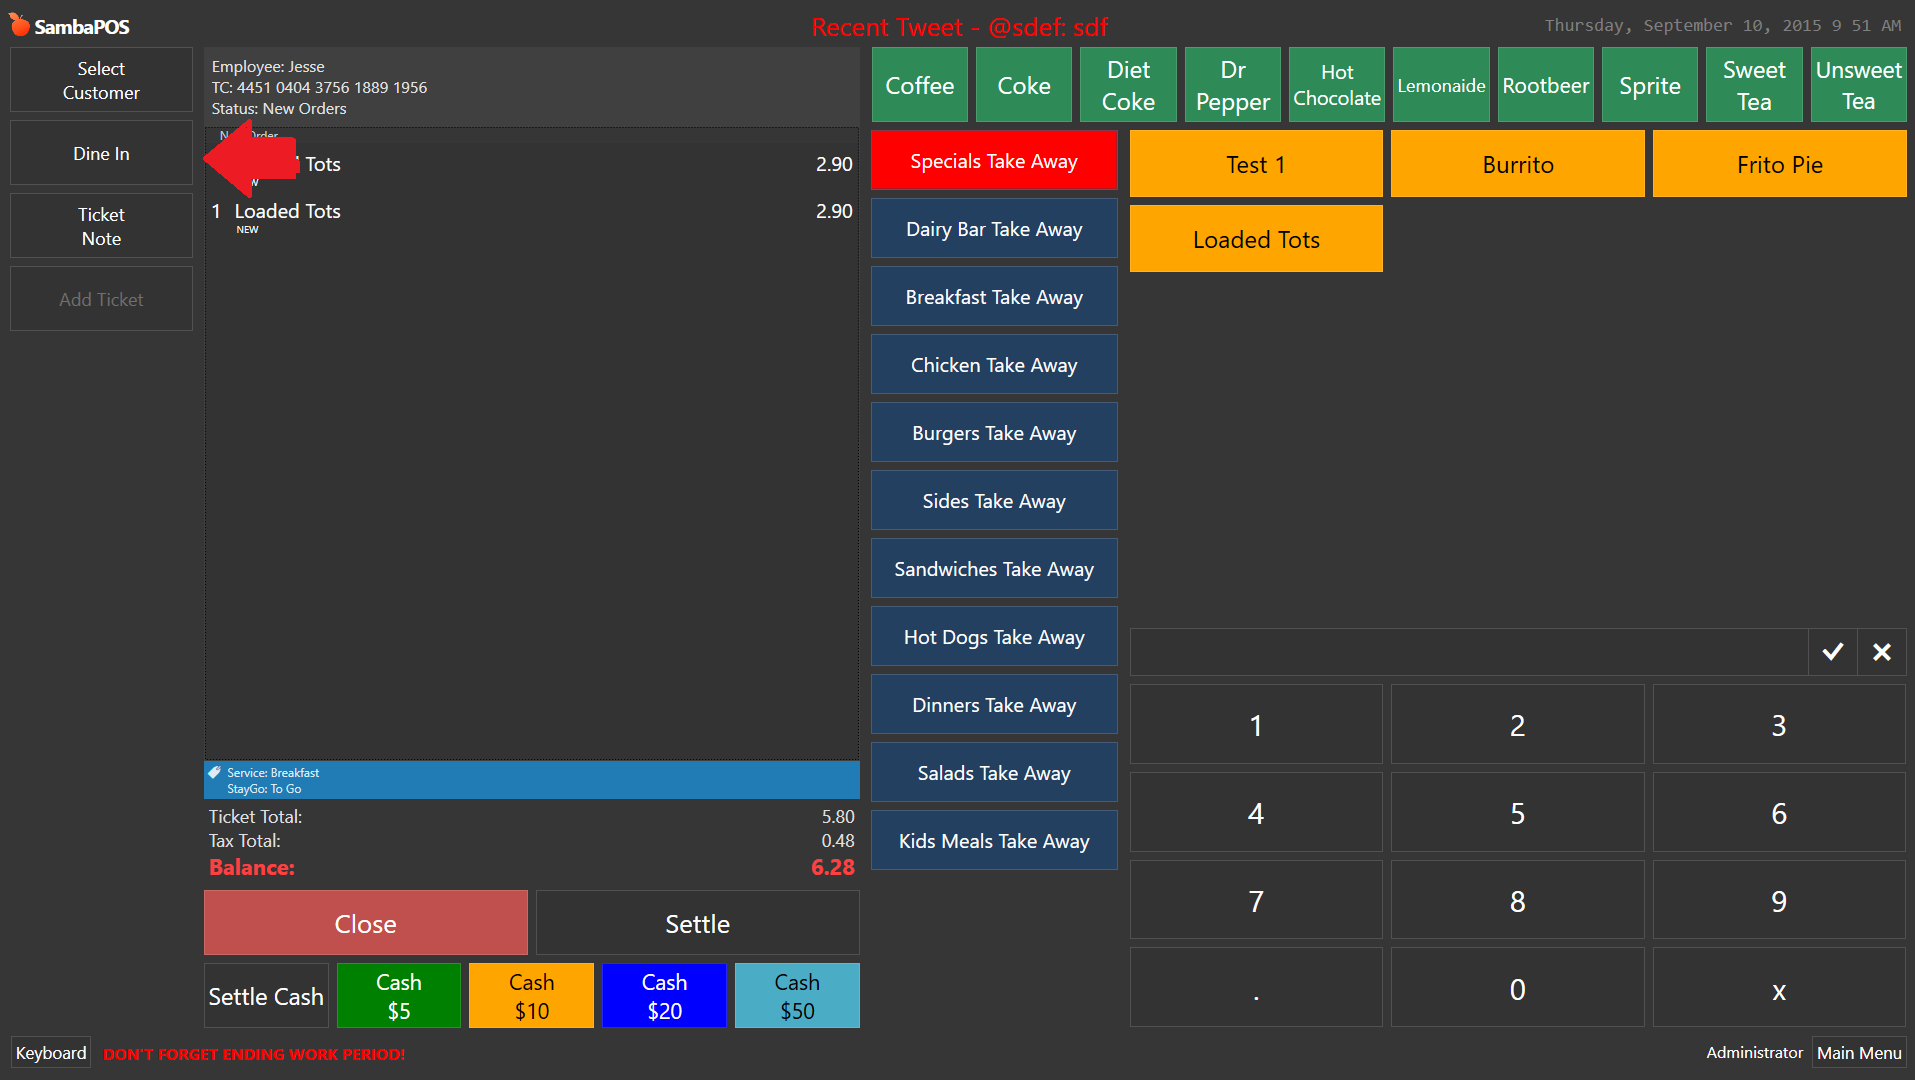The height and width of the screenshot is (1080, 1915).
Task: Settle the ticket with Cash $20
Action: point(663,995)
